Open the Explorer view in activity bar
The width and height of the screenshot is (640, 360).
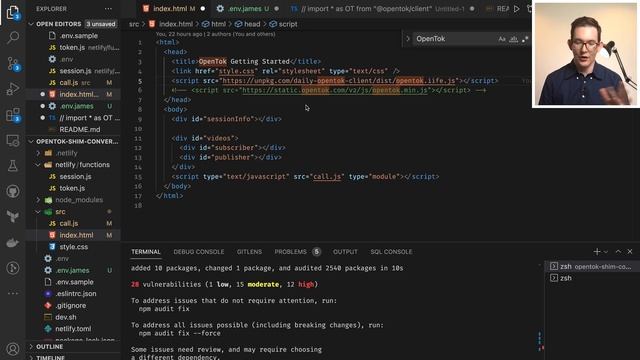pos(13,12)
